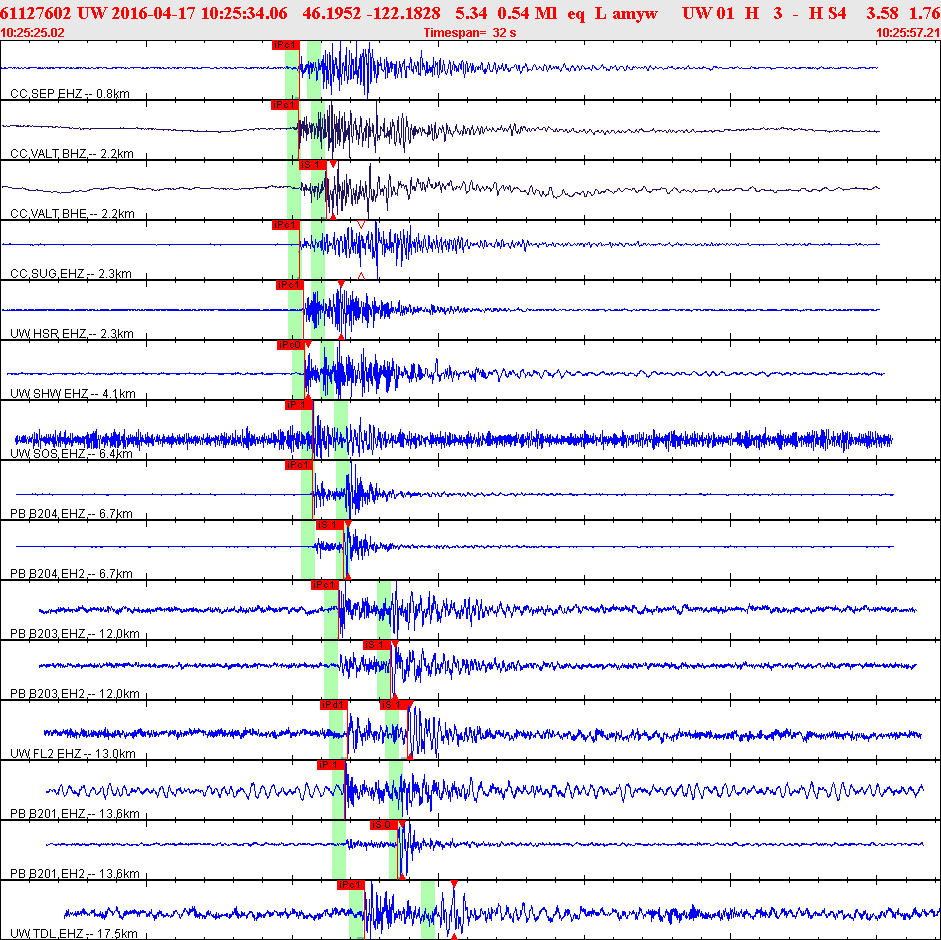941x940 pixels.
Task: Select the UW.SOS.EHZ 6.4km station label
Action: pos(71,454)
